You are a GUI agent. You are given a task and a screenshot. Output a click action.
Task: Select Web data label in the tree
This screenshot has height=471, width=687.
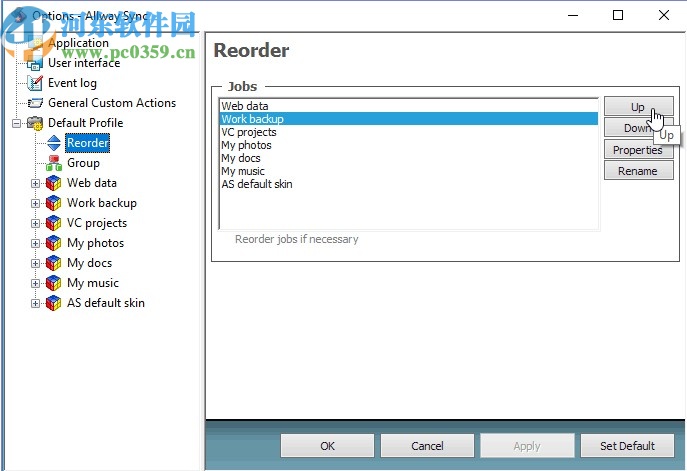click(92, 183)
